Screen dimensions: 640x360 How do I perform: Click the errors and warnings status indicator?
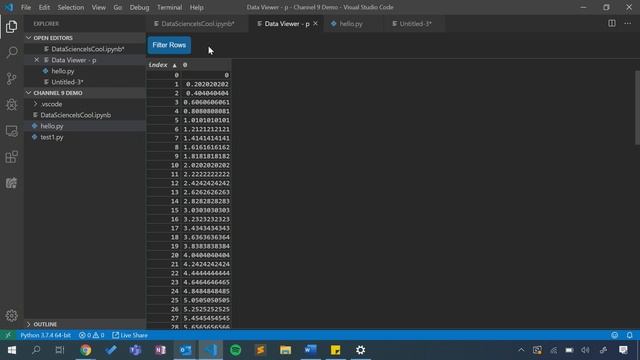pyautogui.click(x=91, y=335)
